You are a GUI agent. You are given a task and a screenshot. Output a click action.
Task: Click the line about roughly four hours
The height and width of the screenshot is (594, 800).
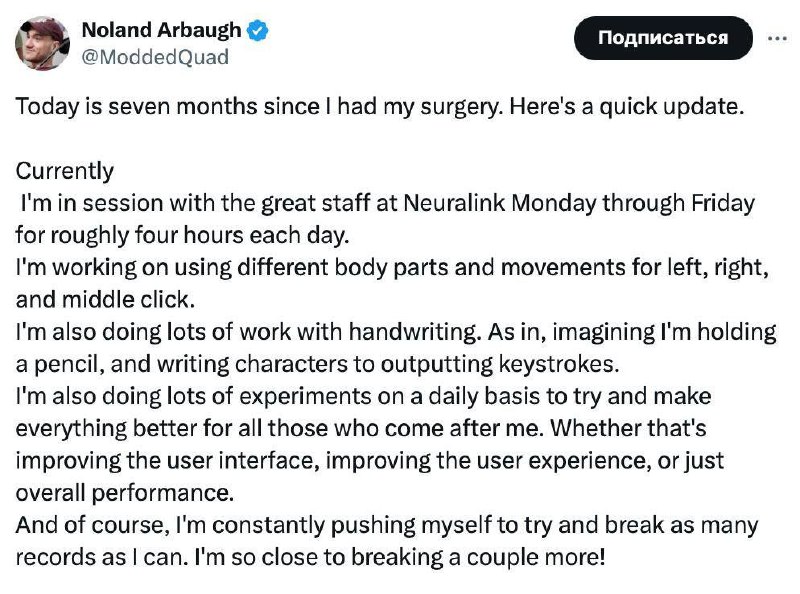click(182, 235)
